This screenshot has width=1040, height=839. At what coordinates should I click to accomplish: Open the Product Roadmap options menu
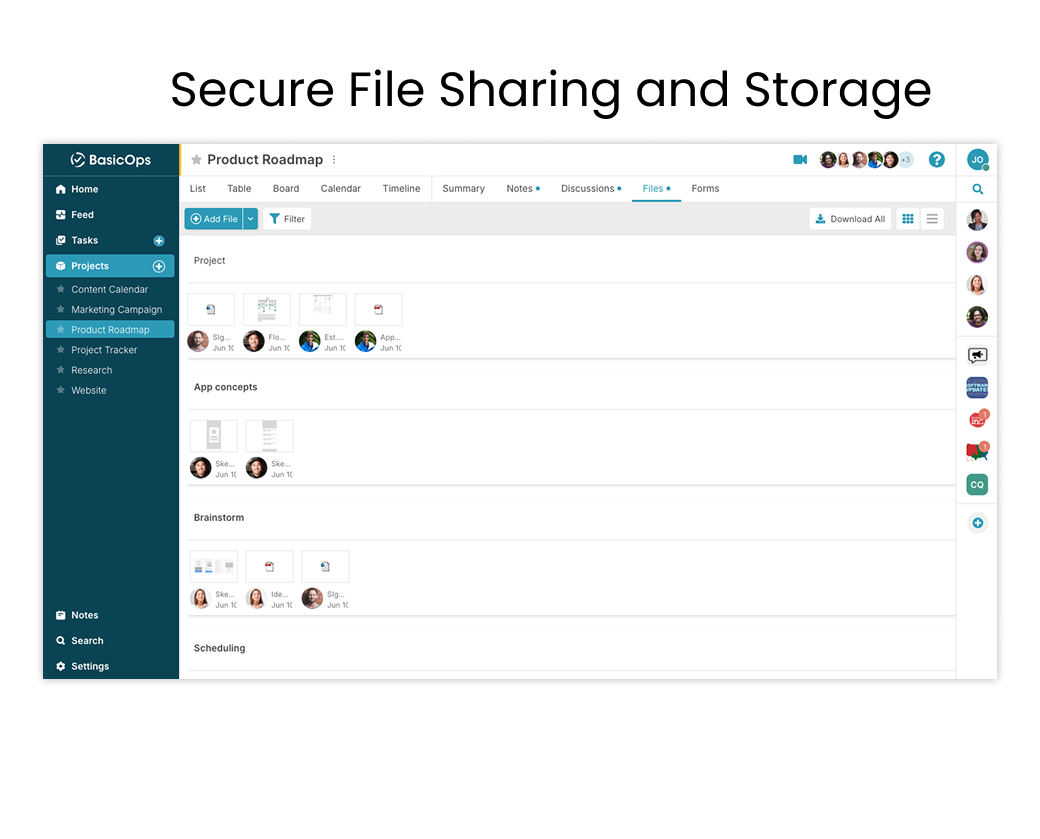pos(334,160)
